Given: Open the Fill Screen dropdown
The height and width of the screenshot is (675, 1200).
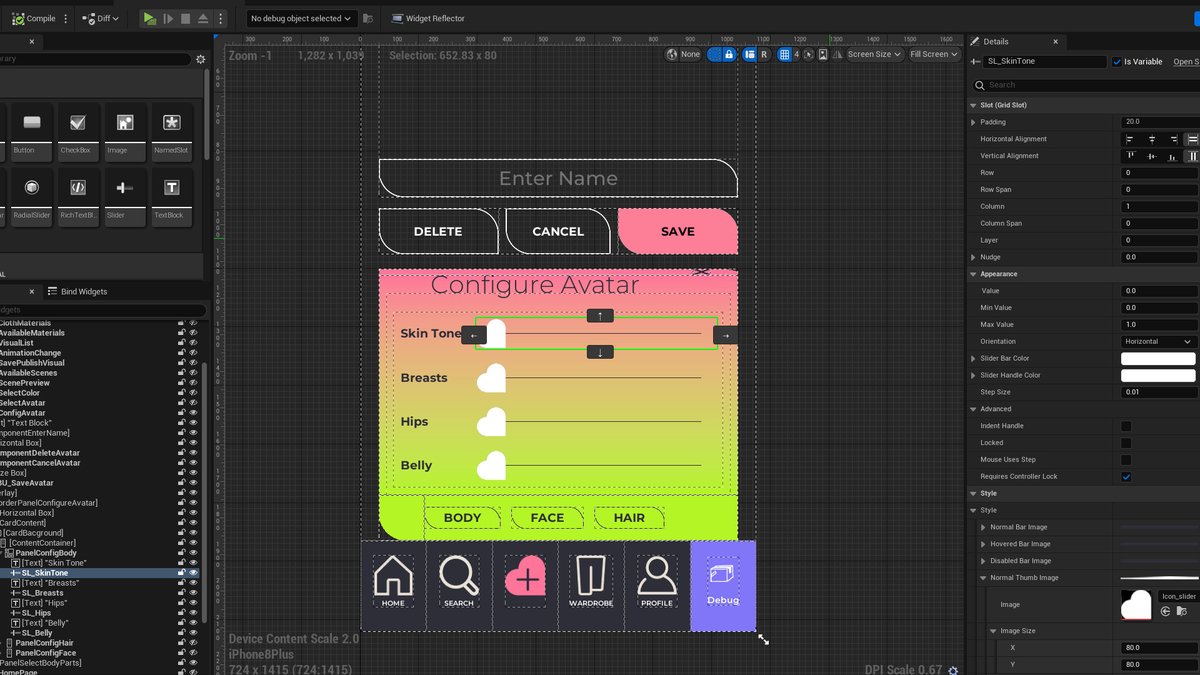Looking at the screenshot, I should pos(934,54).
